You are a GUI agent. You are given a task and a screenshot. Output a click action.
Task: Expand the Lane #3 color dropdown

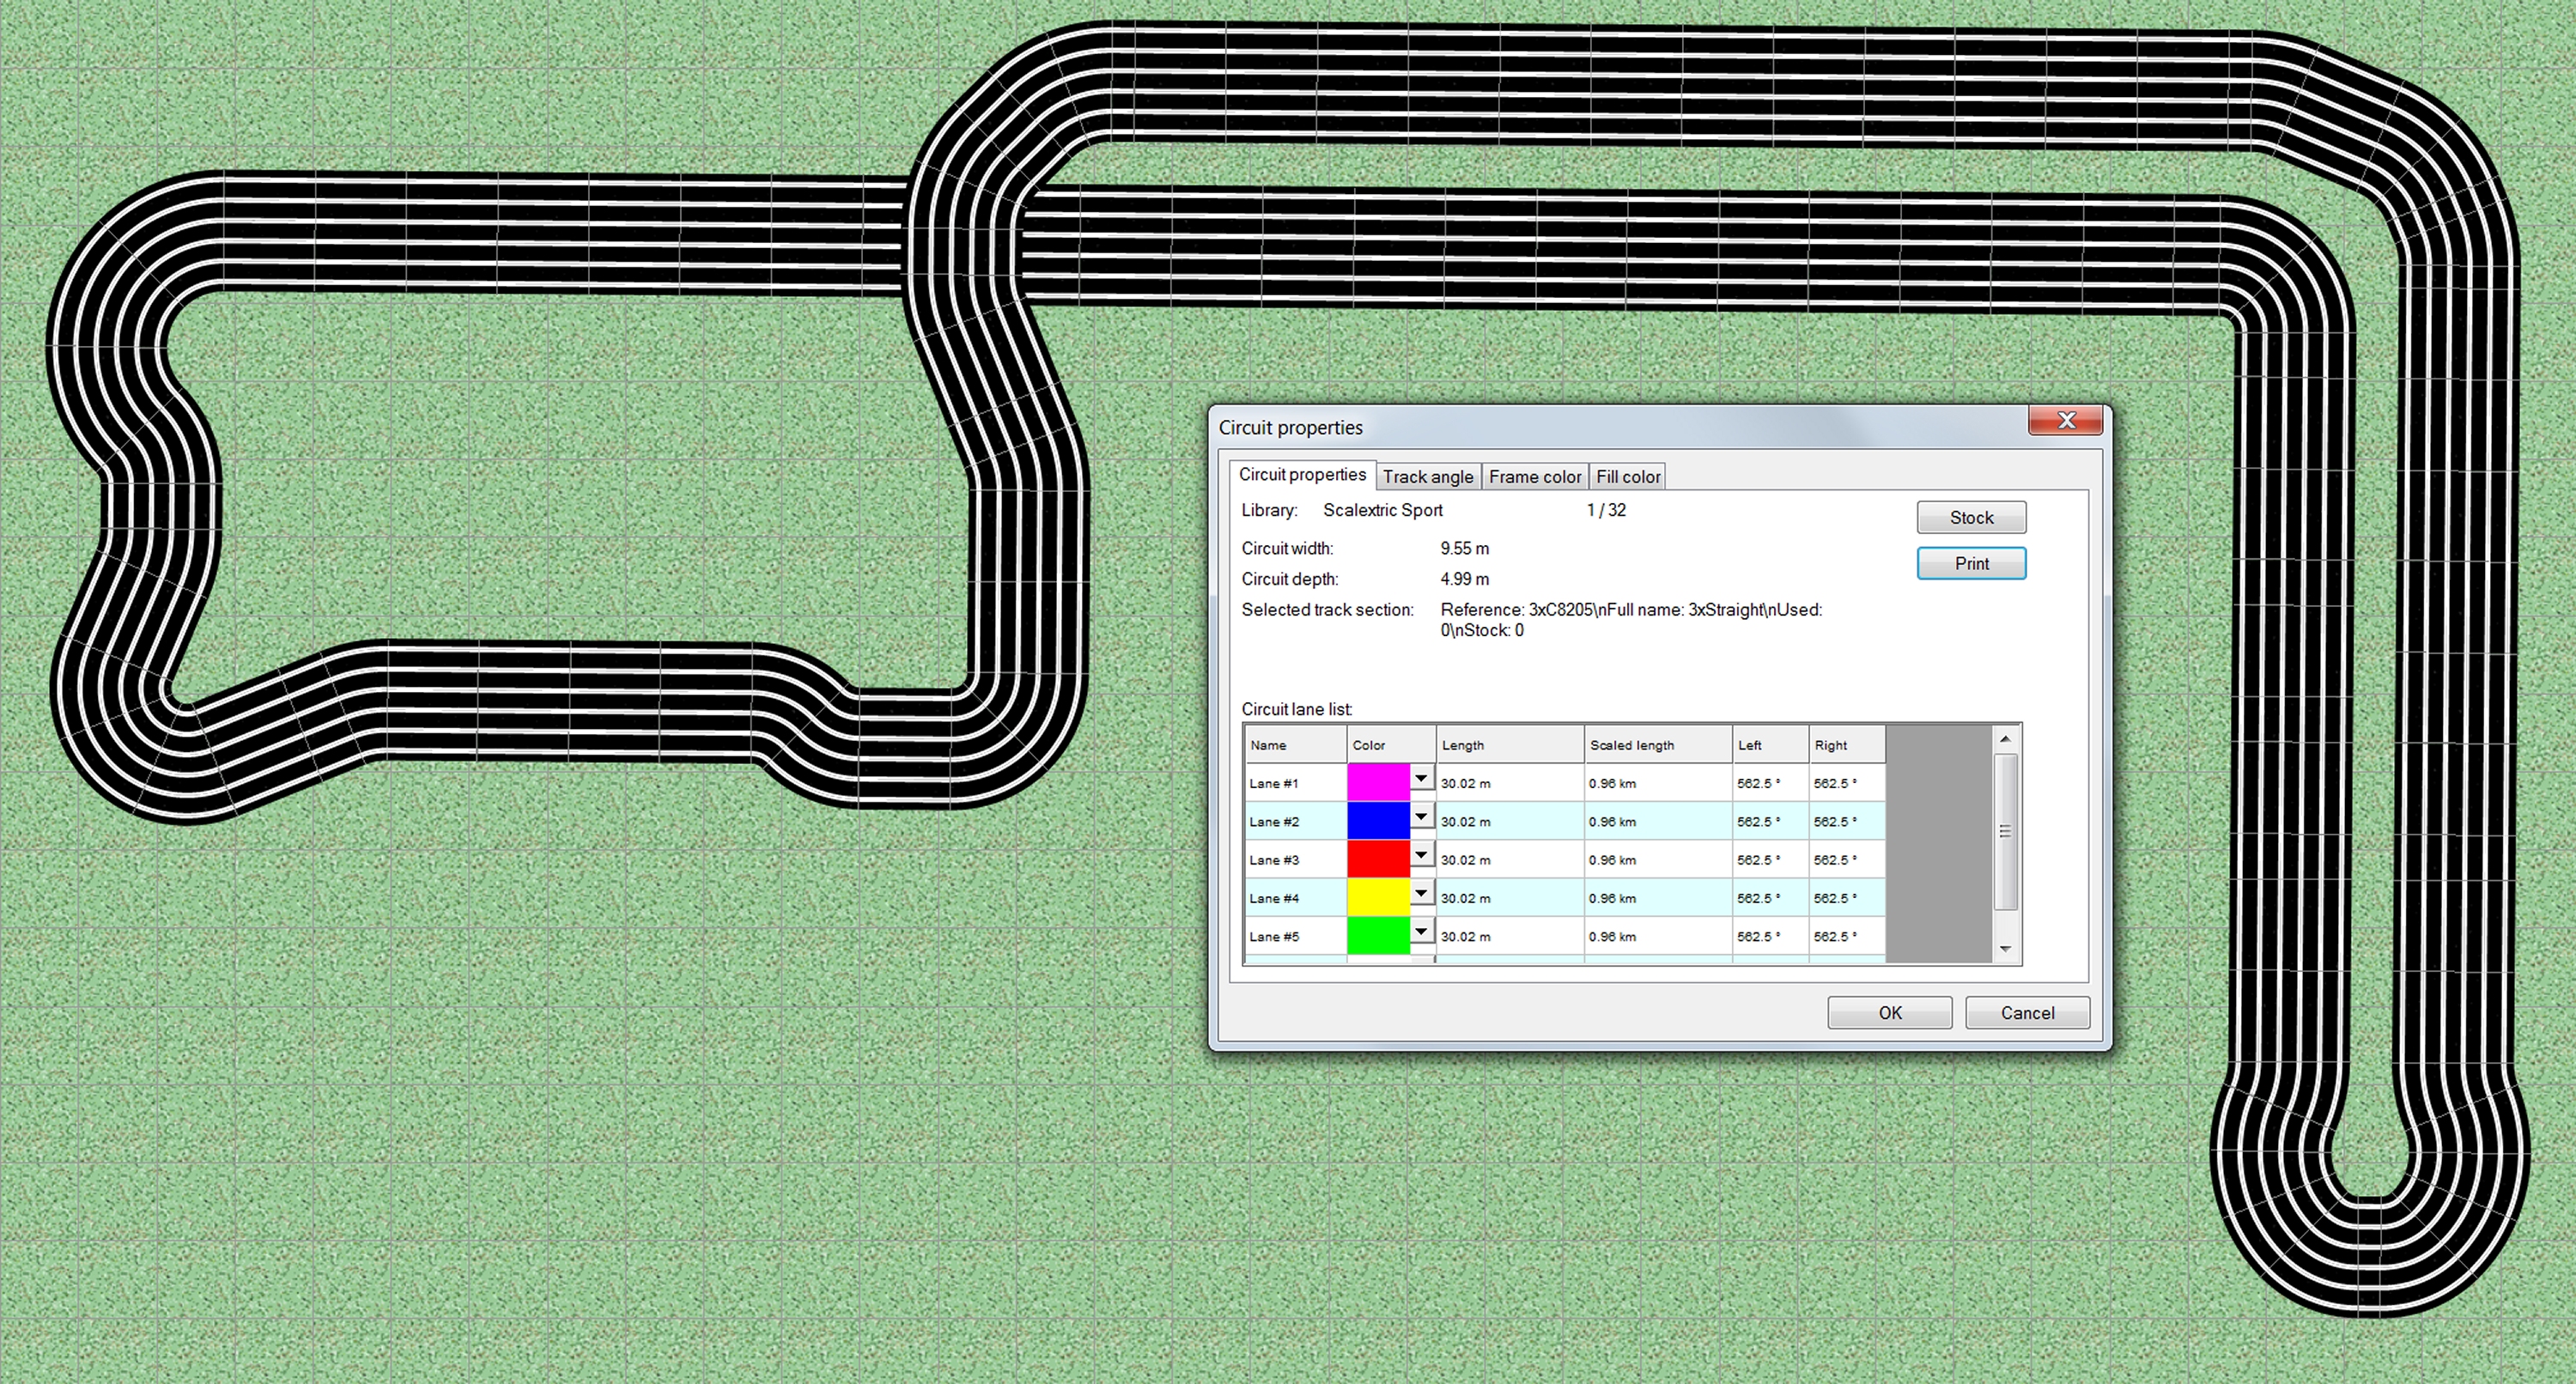1420,855
